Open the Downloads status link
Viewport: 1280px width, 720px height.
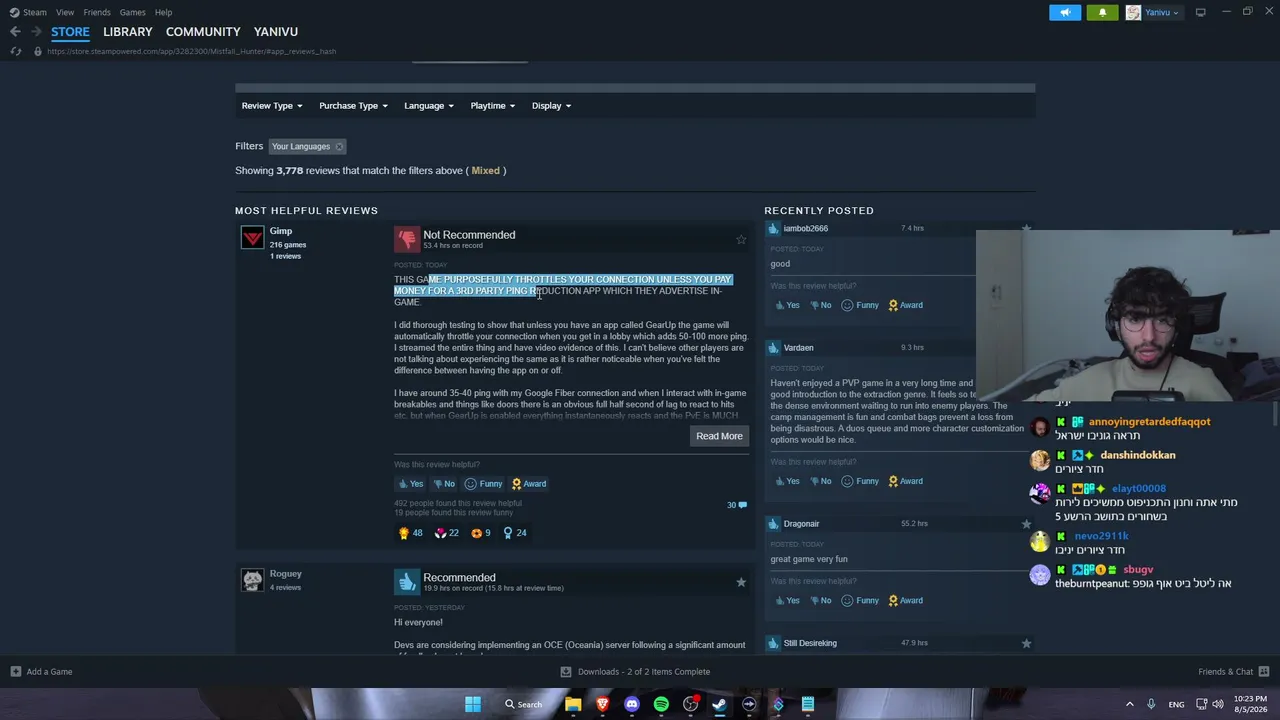click(x=635, y=672)
